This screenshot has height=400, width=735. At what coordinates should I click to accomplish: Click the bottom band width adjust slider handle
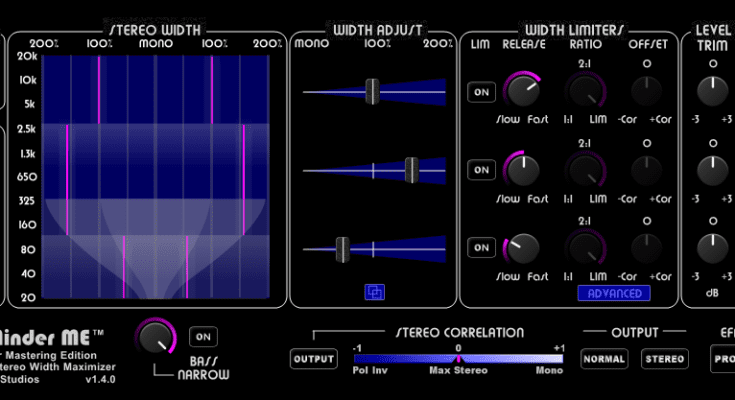tap(342, 247)
